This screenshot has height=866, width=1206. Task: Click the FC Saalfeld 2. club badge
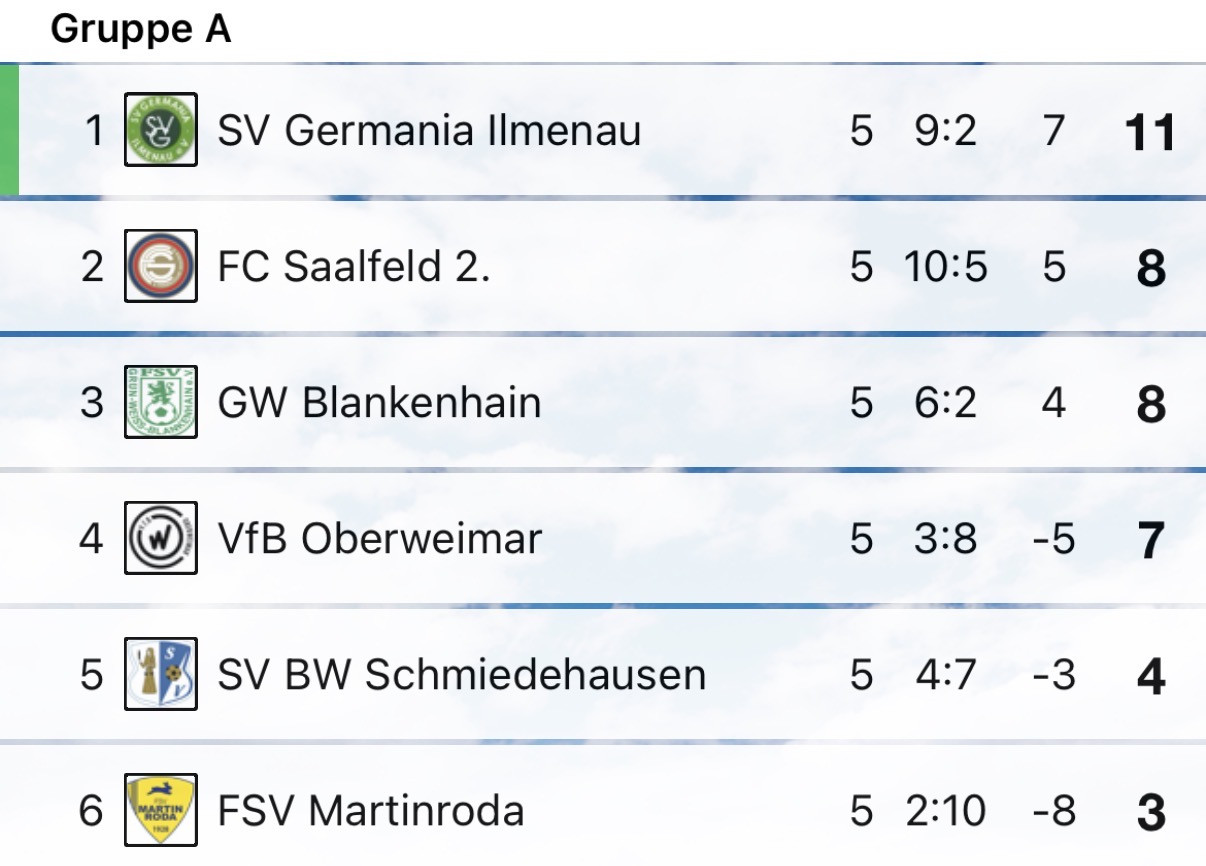point(159,267)
